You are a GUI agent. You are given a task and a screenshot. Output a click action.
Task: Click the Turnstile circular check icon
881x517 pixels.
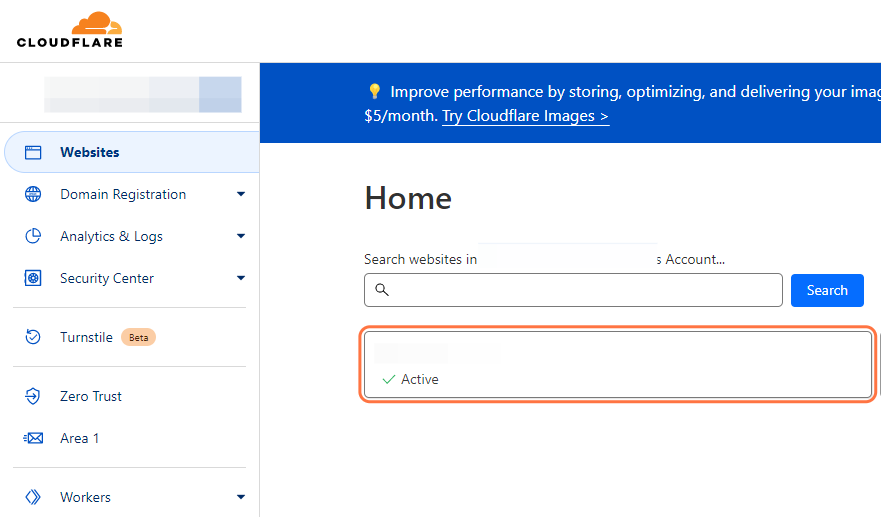33,338
